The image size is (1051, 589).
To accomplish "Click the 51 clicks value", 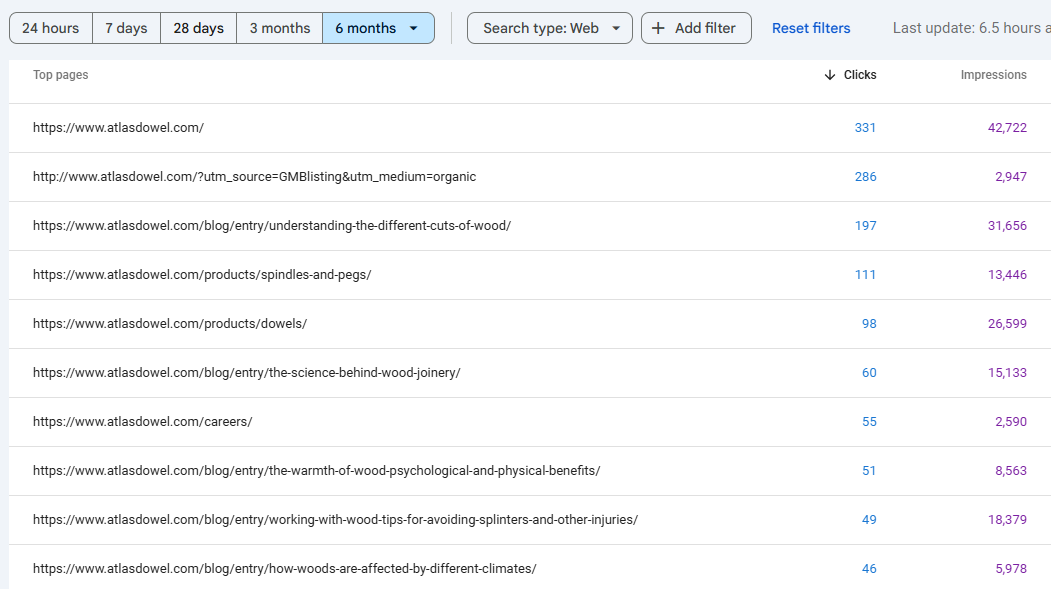I will 869,470.
